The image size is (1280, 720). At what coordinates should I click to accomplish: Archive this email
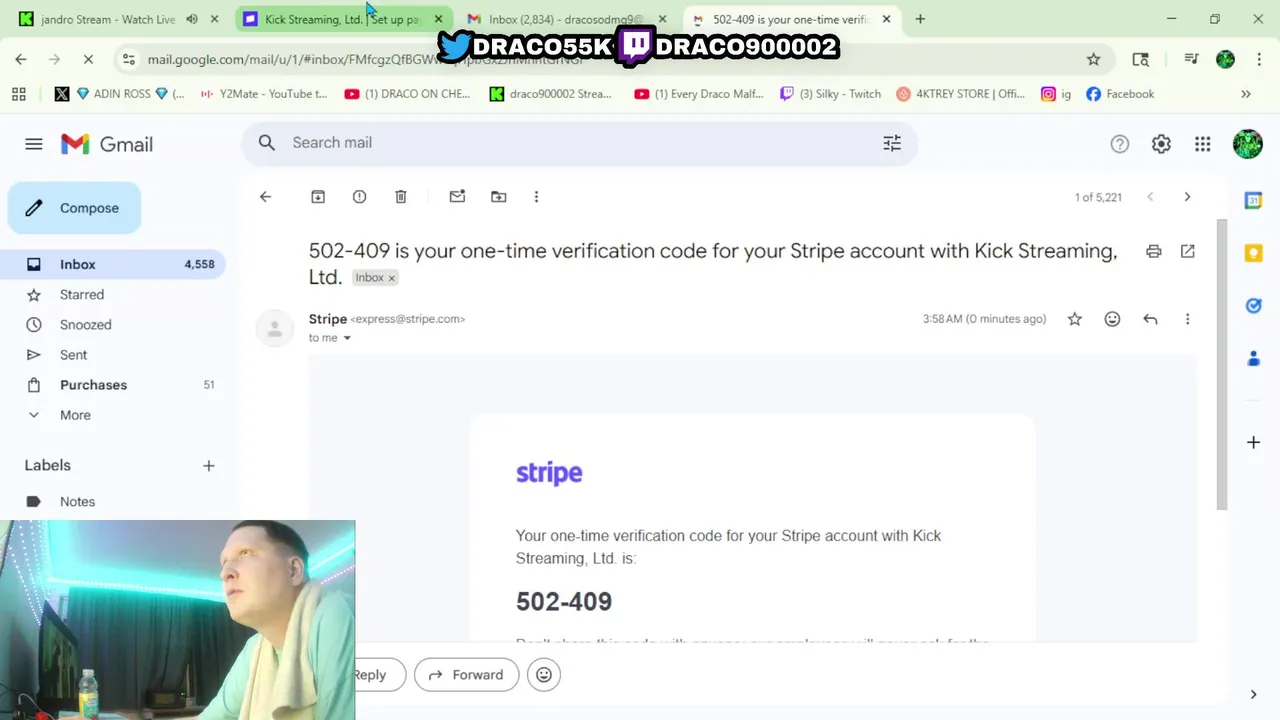pyautogui.click(x=318, y=197)
